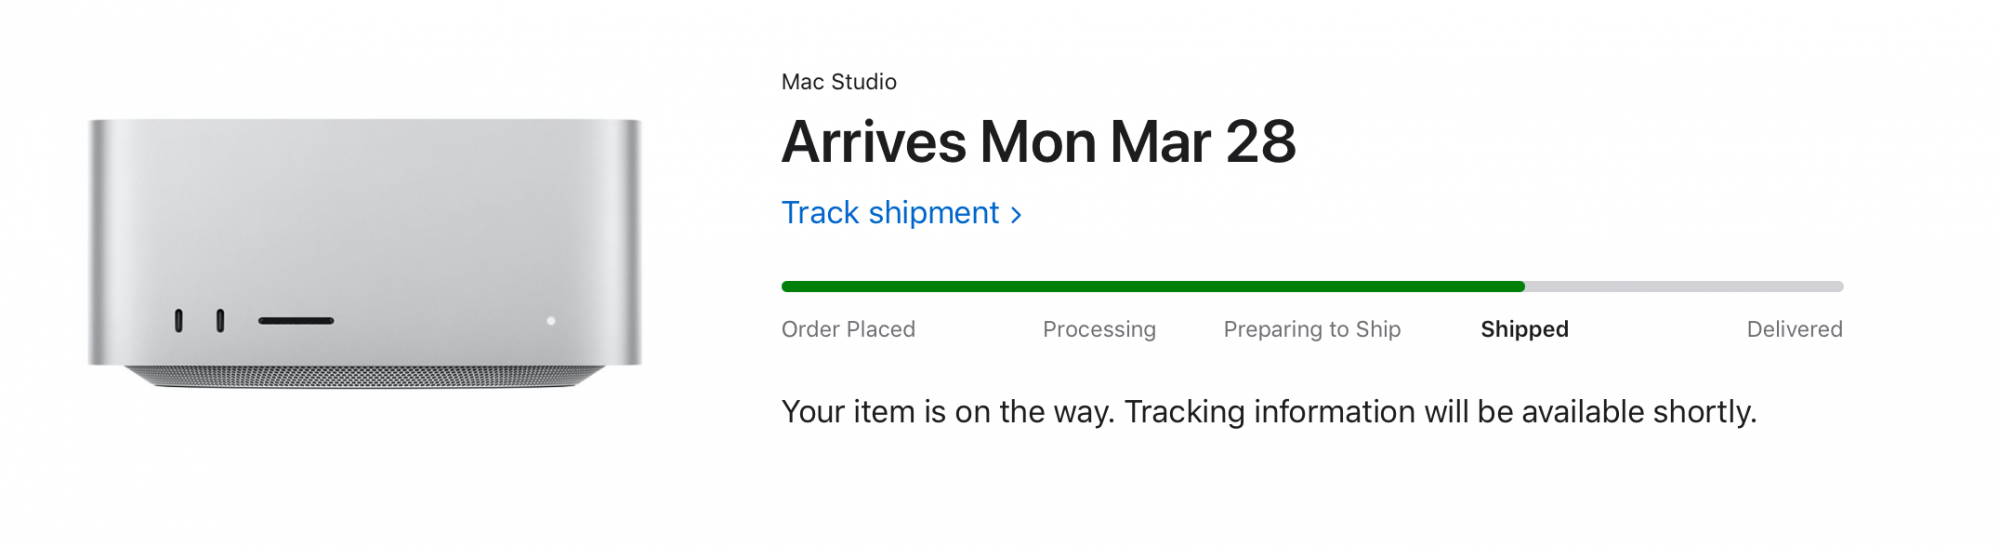The height and width of the screenshot is (547, 2000).
Task: Click the small Mac Studio title text
Action: (x=839, y=82)
